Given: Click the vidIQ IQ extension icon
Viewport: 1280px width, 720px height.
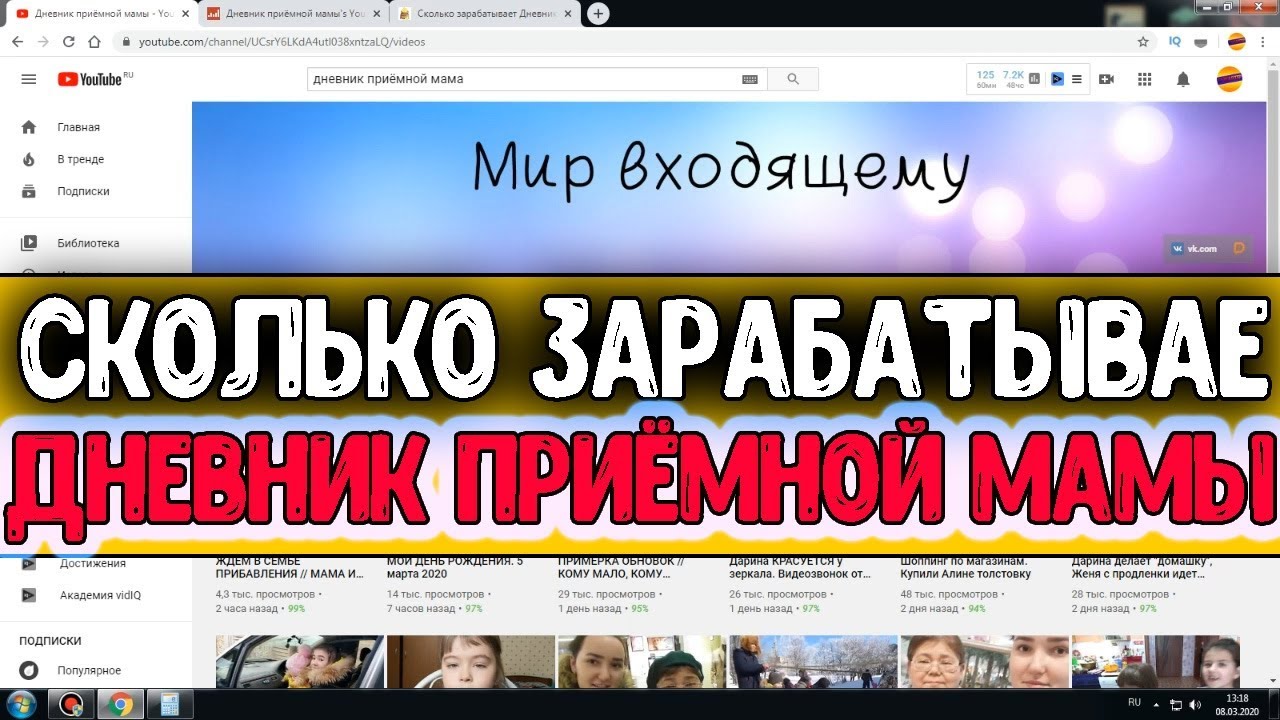Looking at the screenshot, I should click(1175, 42).
